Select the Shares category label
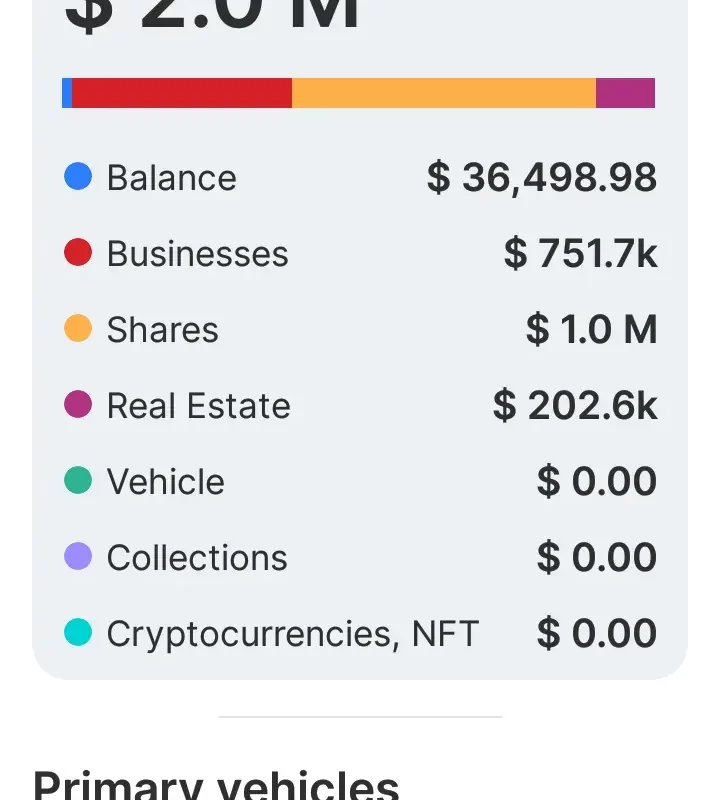The width and height of the screenshot is (720, 800). pyautogui.click(x=162, y=330)
